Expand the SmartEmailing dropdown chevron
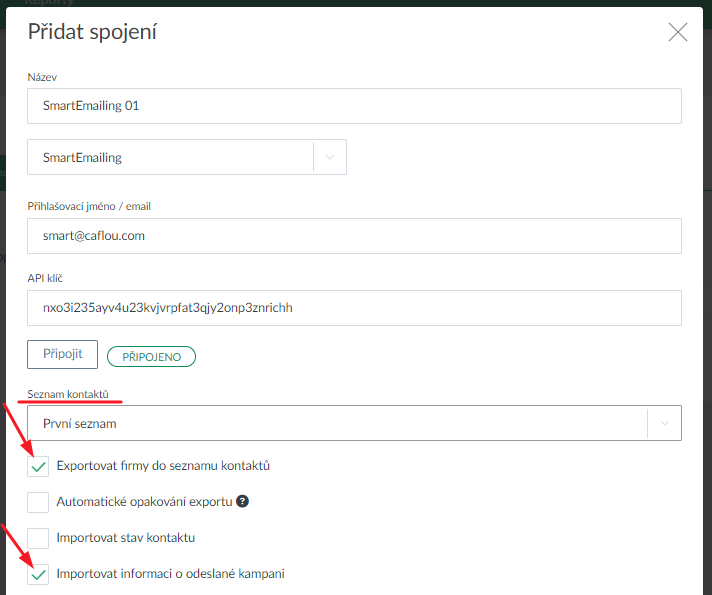This screenshot has height=595, width=712. pyautogui.click(x=330, y=157)
